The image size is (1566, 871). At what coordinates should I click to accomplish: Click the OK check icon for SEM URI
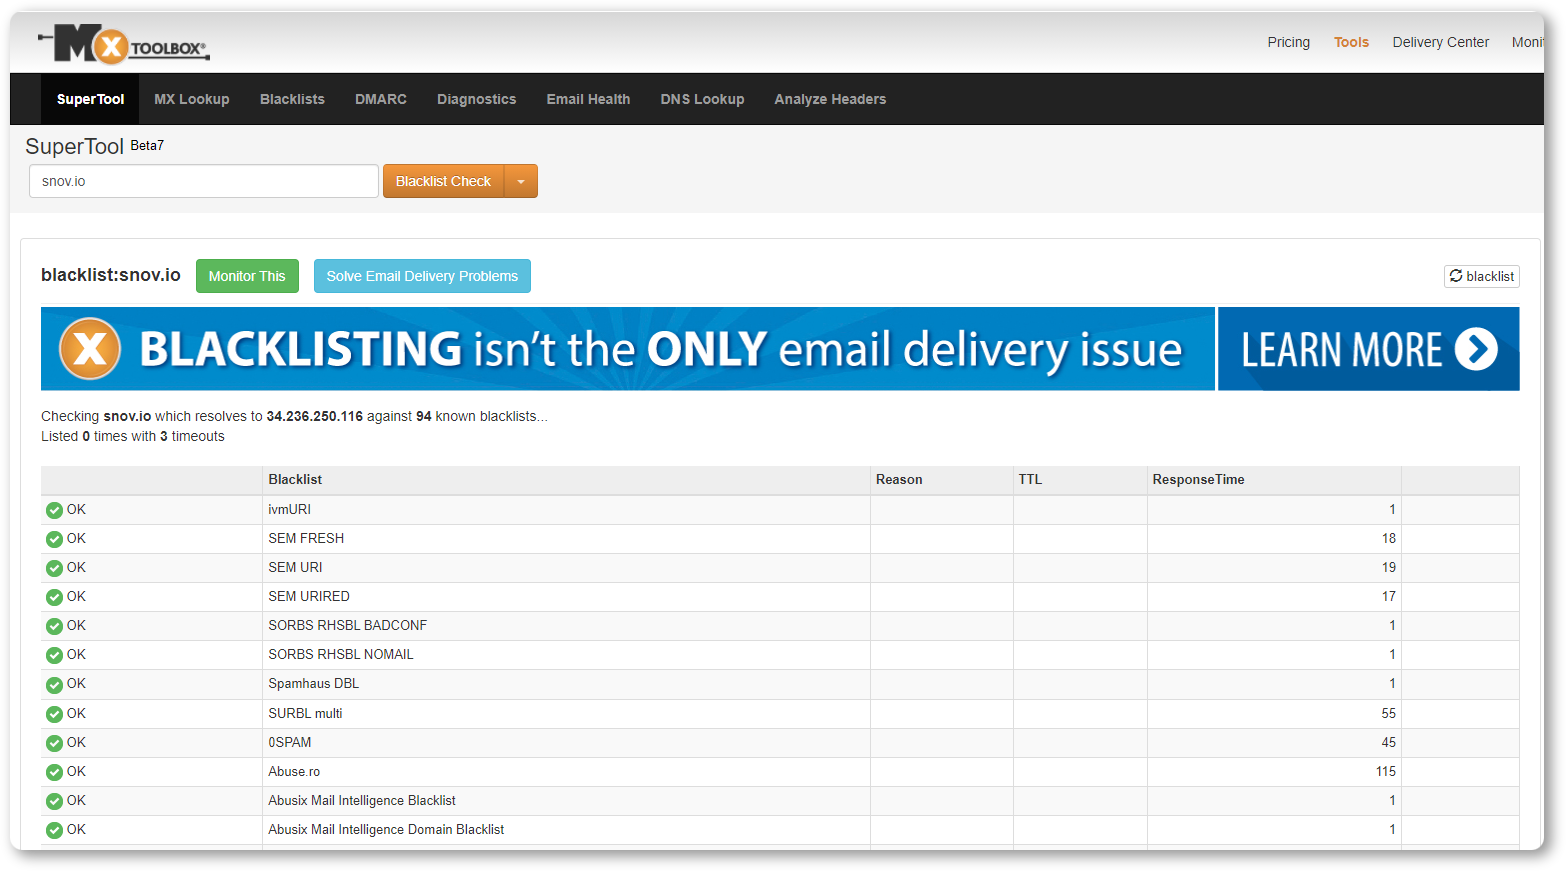click(x=54, y=568)
